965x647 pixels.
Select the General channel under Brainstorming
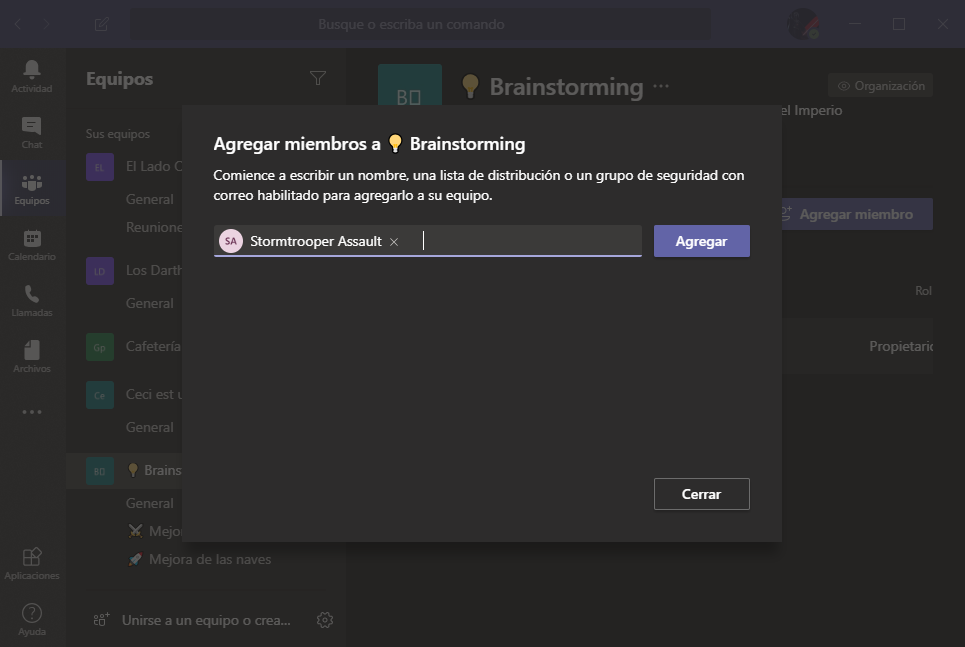point(148,503)
